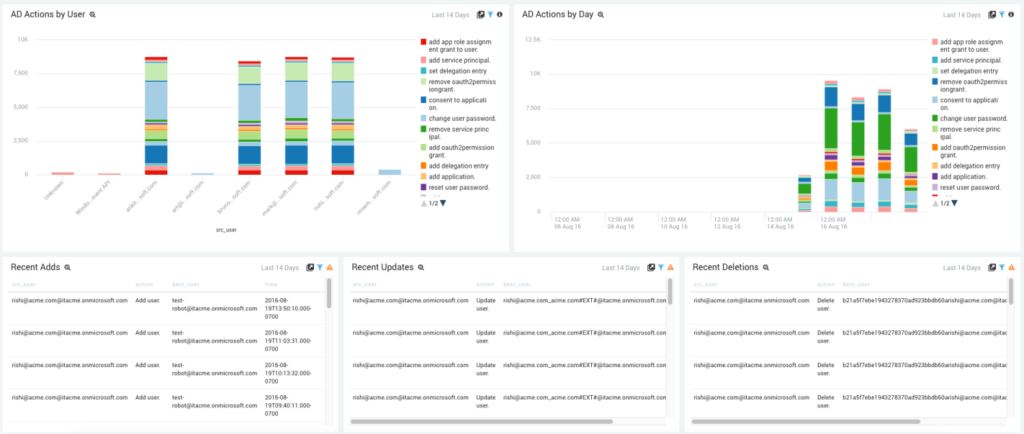Toggle 'set delegation entry' legend entry in By User chart
The height and width of the screenshot is (434, 1024).
click(x=453, y=70)
